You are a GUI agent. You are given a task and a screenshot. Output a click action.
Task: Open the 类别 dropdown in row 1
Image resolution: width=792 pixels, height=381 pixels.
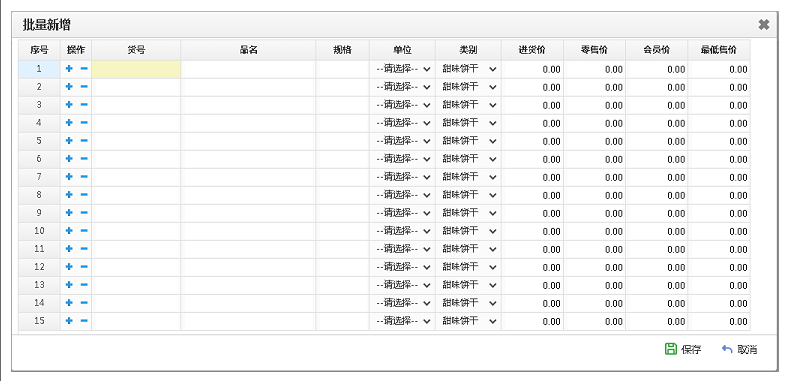[x=469, y=69]
